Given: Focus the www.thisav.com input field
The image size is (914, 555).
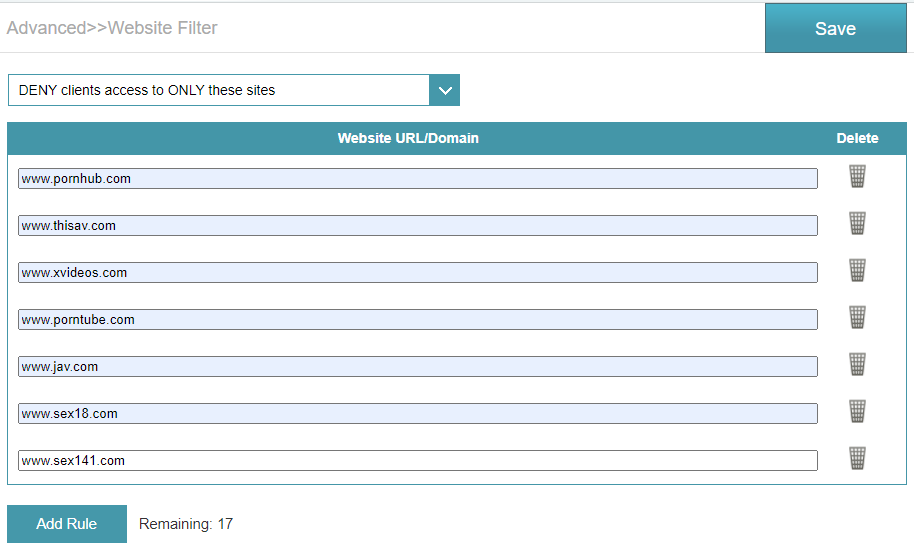Looking at the screenshot, I should click(x=417, y=226).
